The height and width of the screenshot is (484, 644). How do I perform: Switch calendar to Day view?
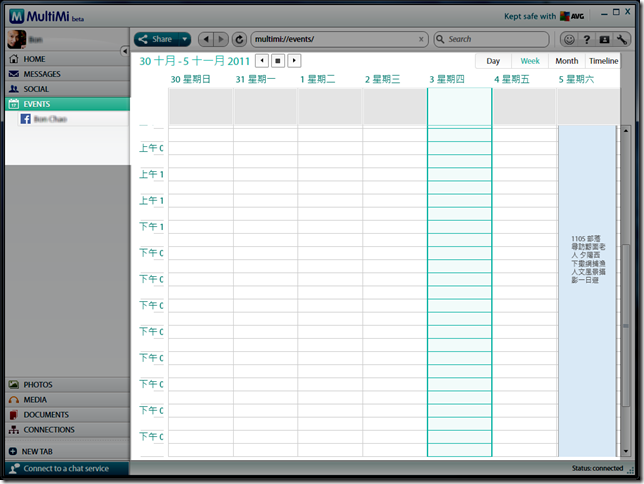(493, 61)
